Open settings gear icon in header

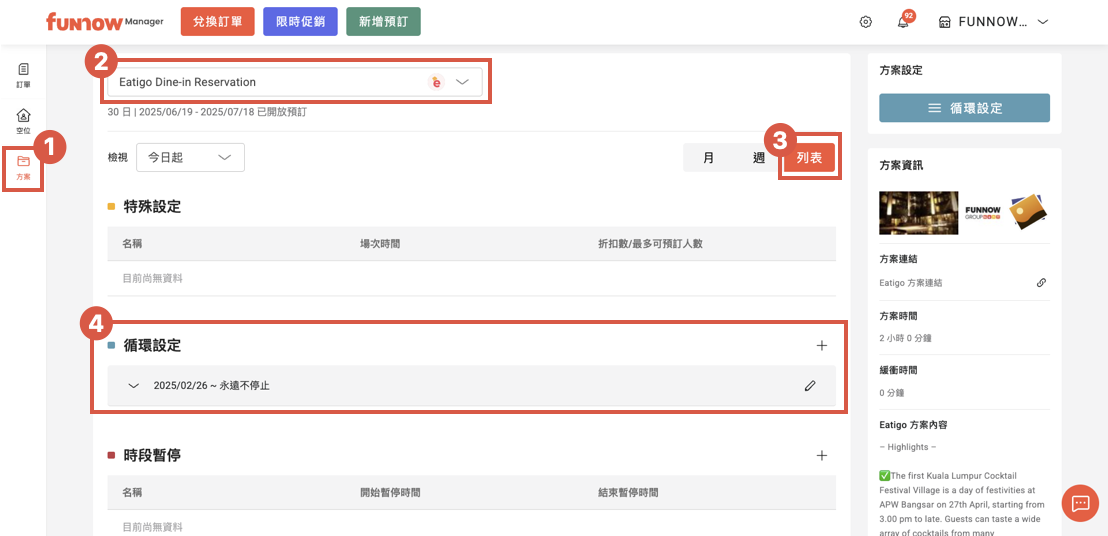coord(866,22)
